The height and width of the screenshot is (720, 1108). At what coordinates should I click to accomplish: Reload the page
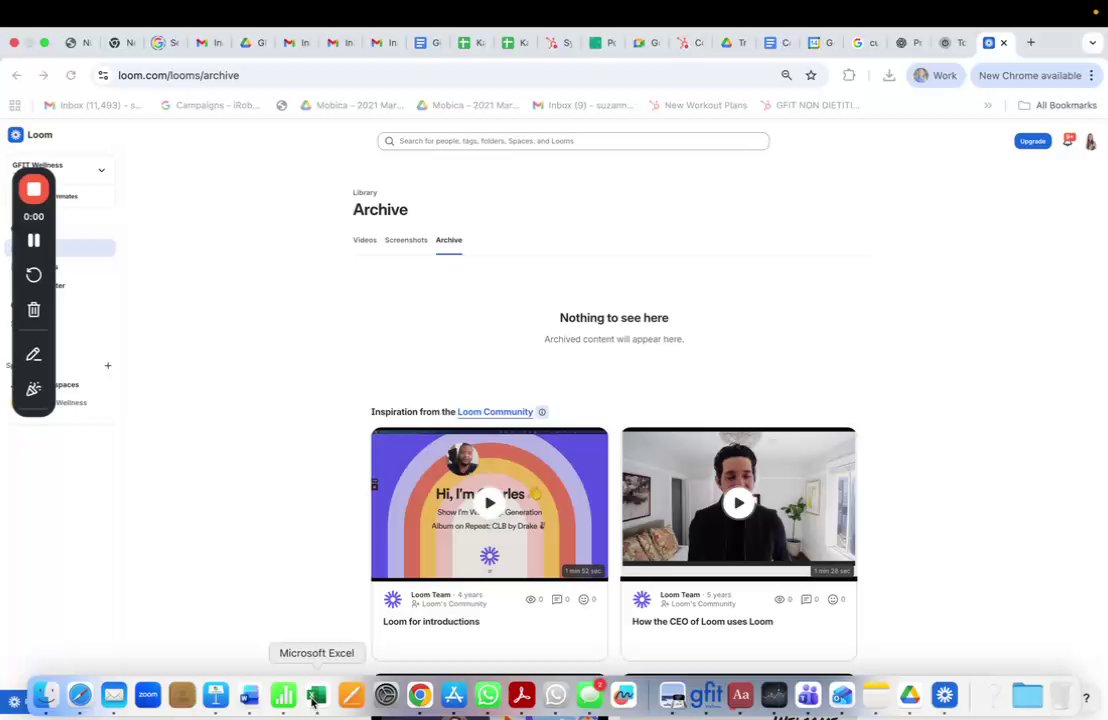pos(71,75)
